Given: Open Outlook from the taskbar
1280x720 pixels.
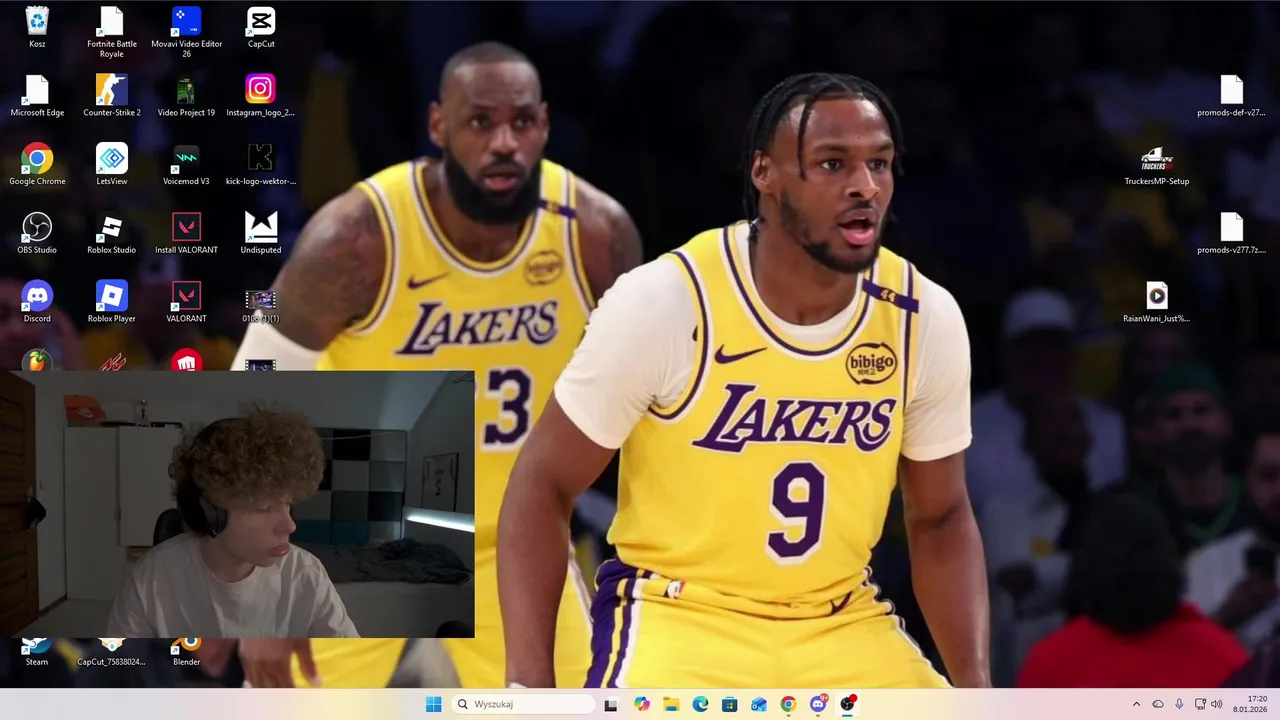Looking at the screenshot, I should [x=759, y=704].
